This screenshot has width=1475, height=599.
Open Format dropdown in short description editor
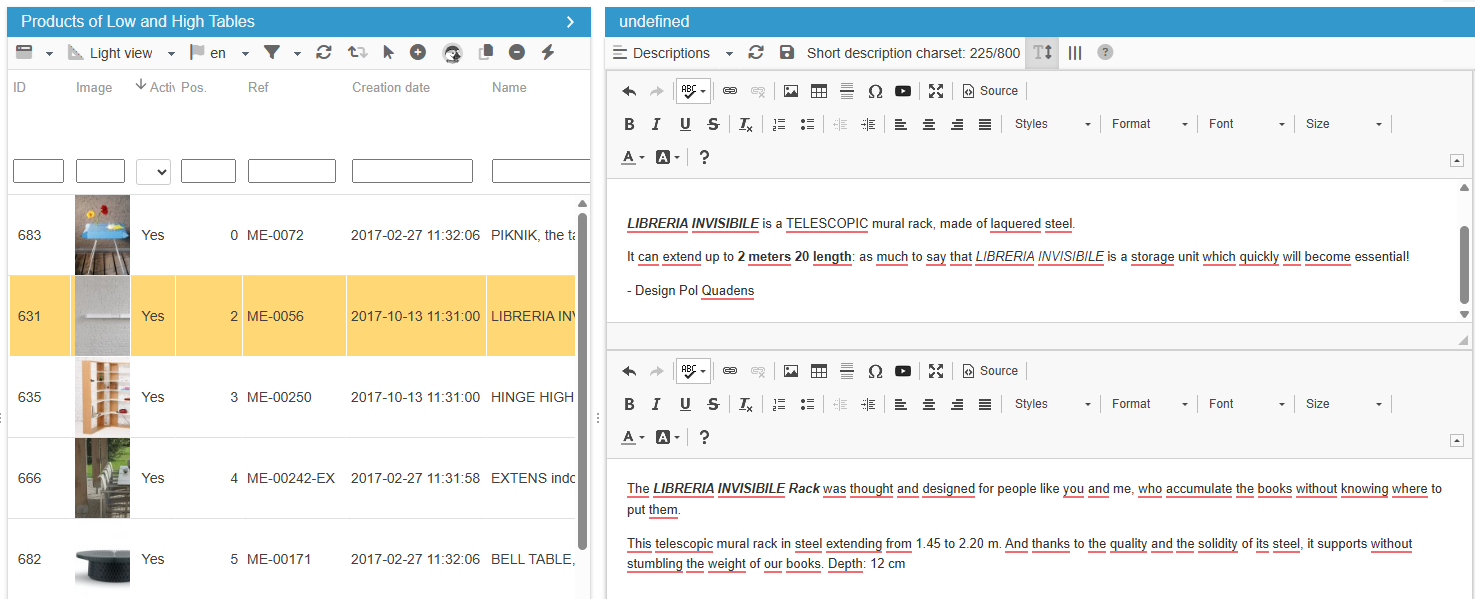[1150, 124]
